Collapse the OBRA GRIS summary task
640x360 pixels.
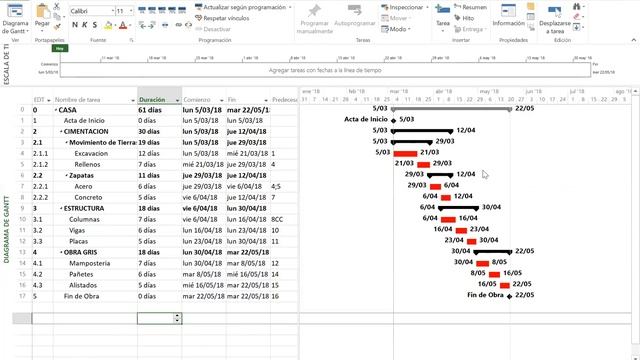[x=61, y=253]
